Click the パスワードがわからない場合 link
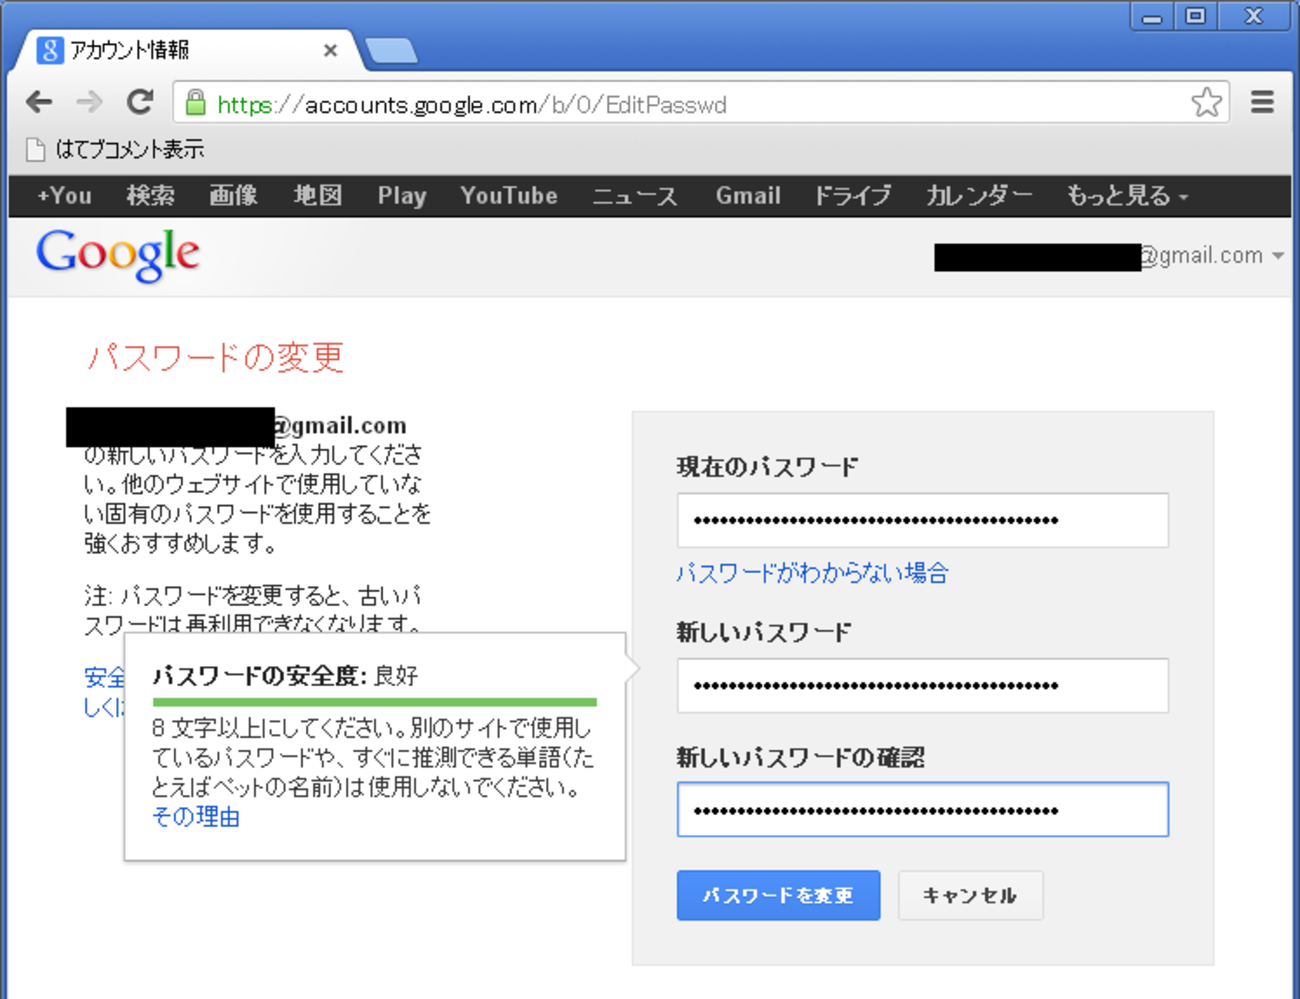 [812, 573]
